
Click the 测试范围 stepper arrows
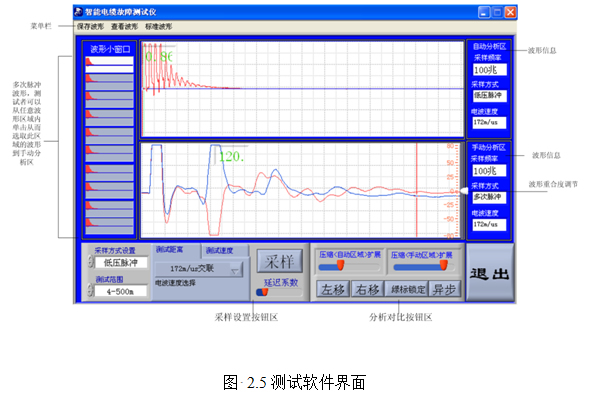90,291
